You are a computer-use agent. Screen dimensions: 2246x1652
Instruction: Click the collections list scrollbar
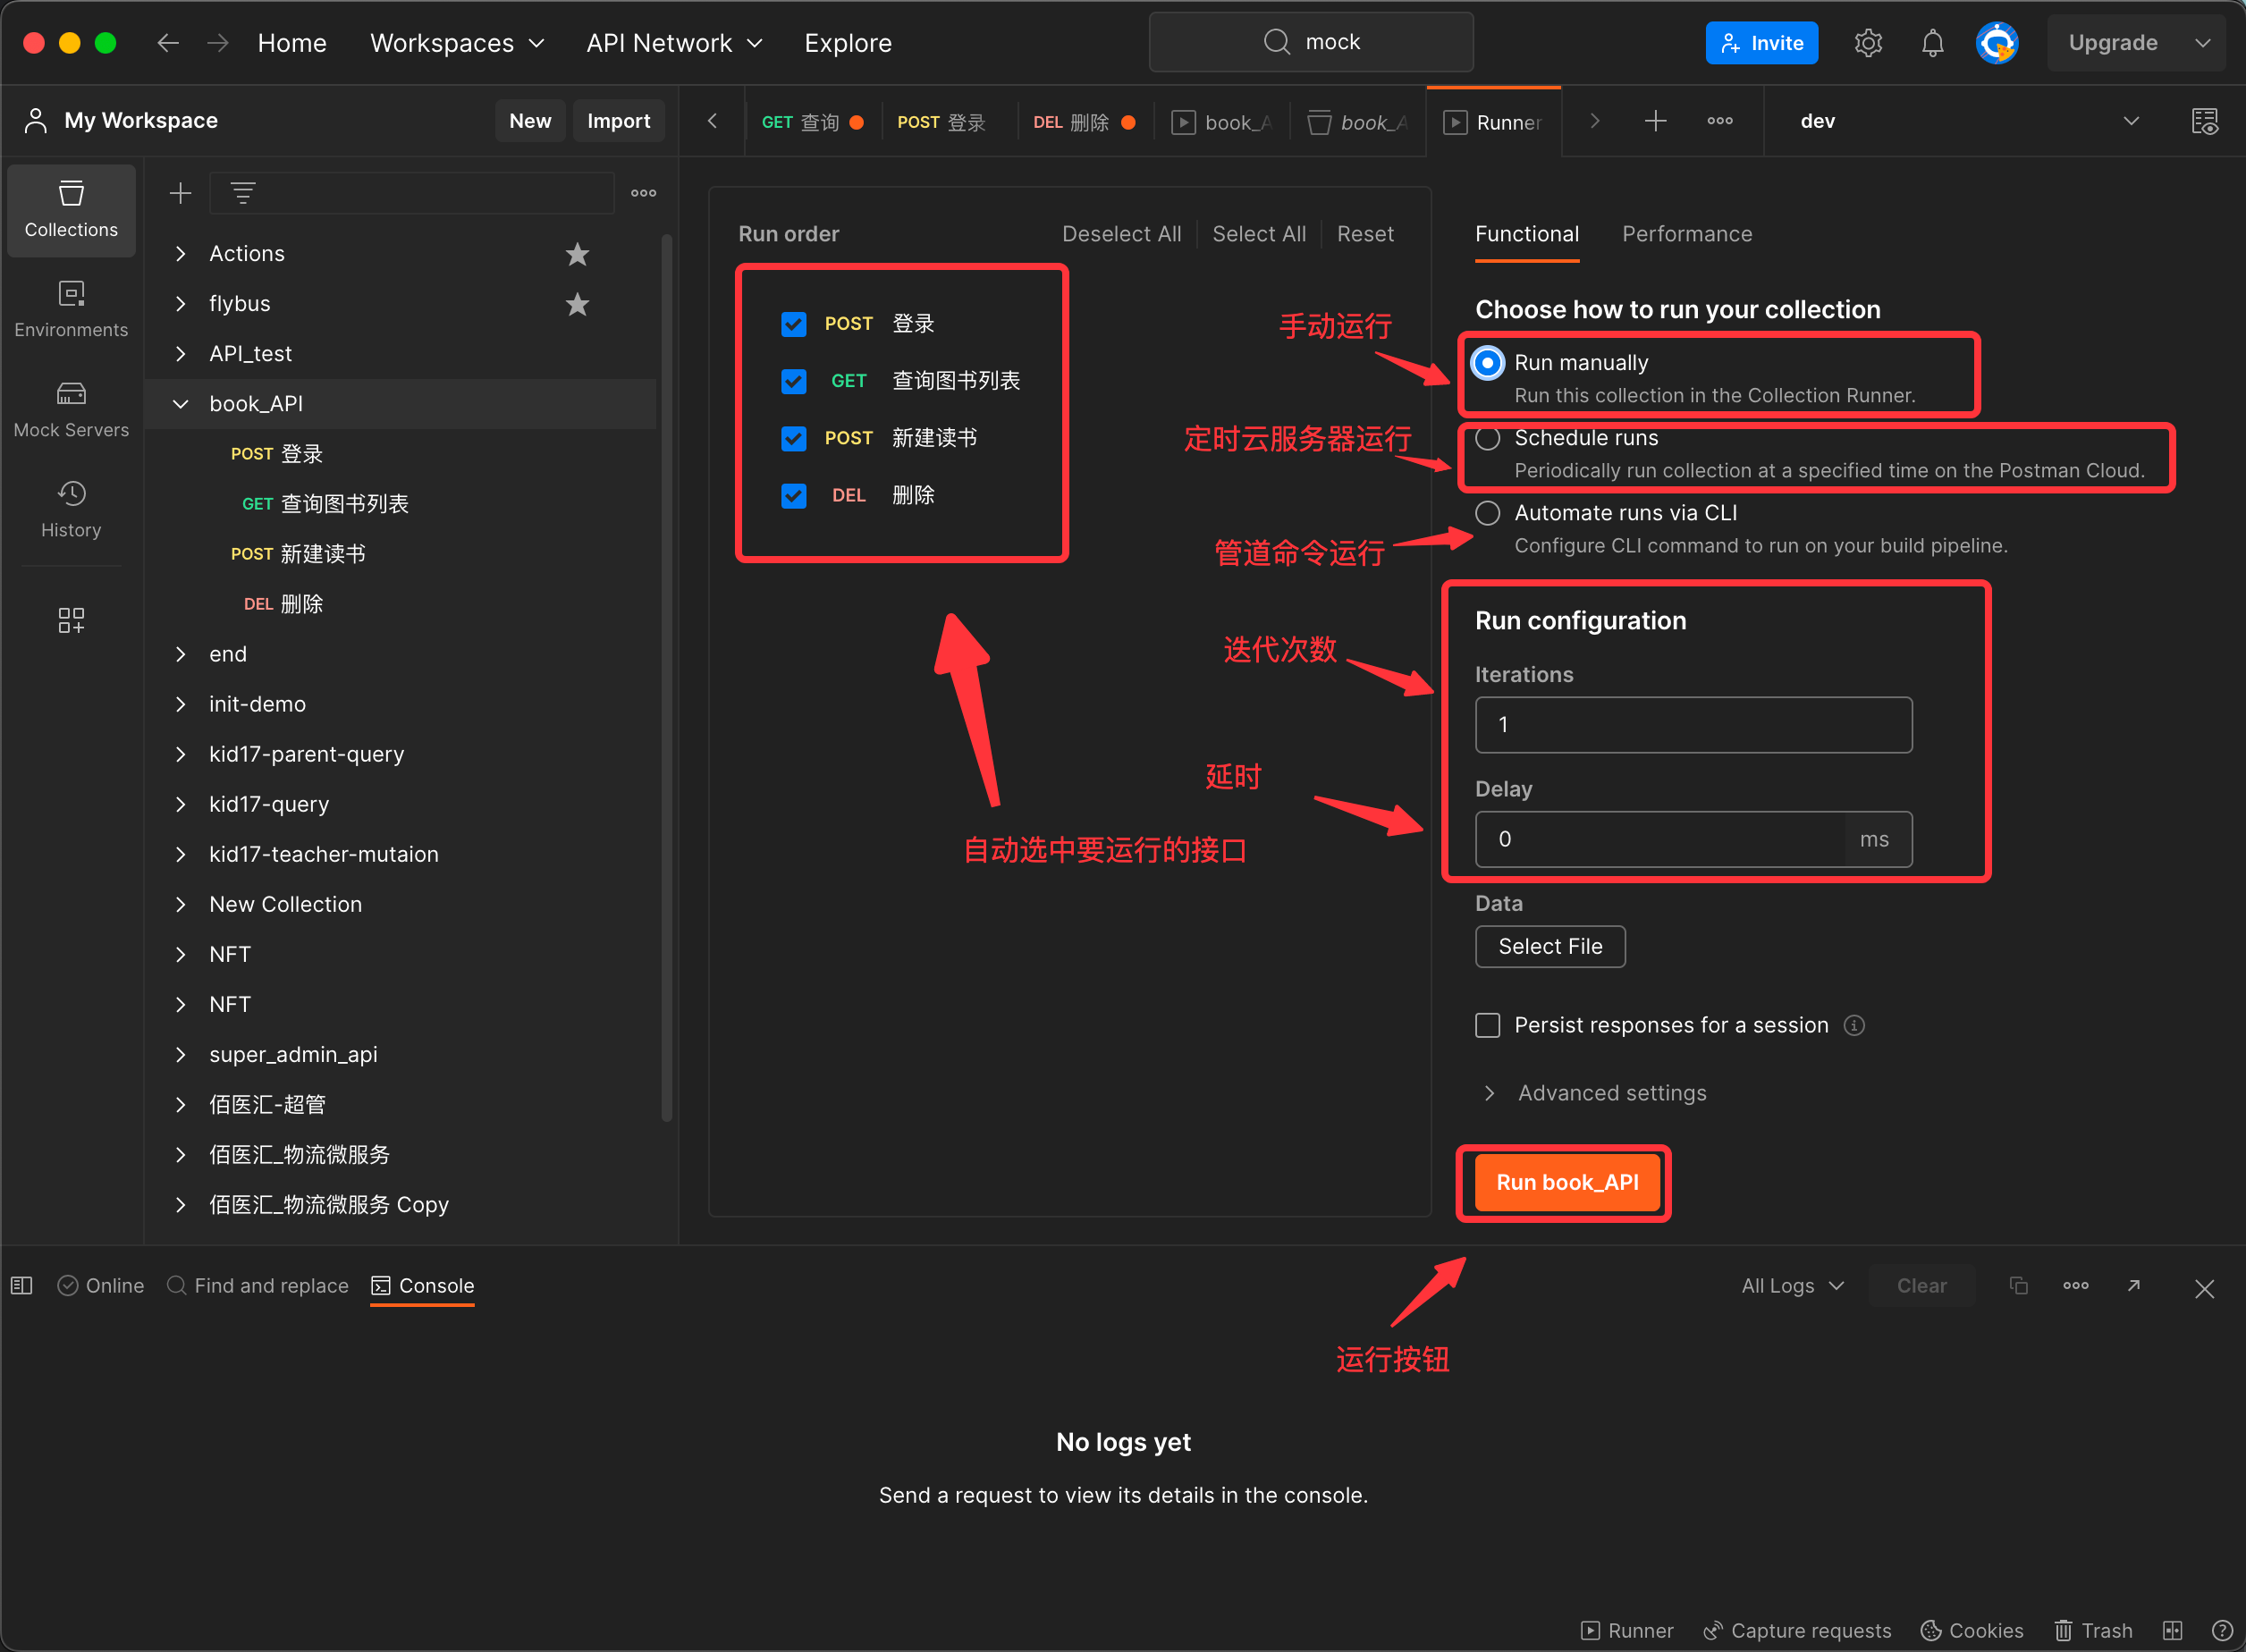tap(666, 676)
